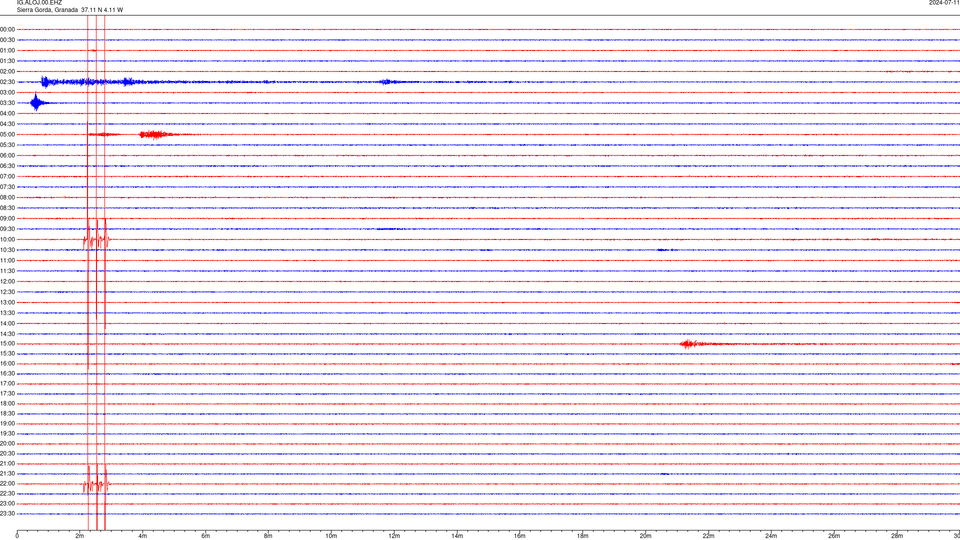This screenshot has height=540, width=960.
Task: Click the 22m tick on the minutes axis
Action: point(708,536)
